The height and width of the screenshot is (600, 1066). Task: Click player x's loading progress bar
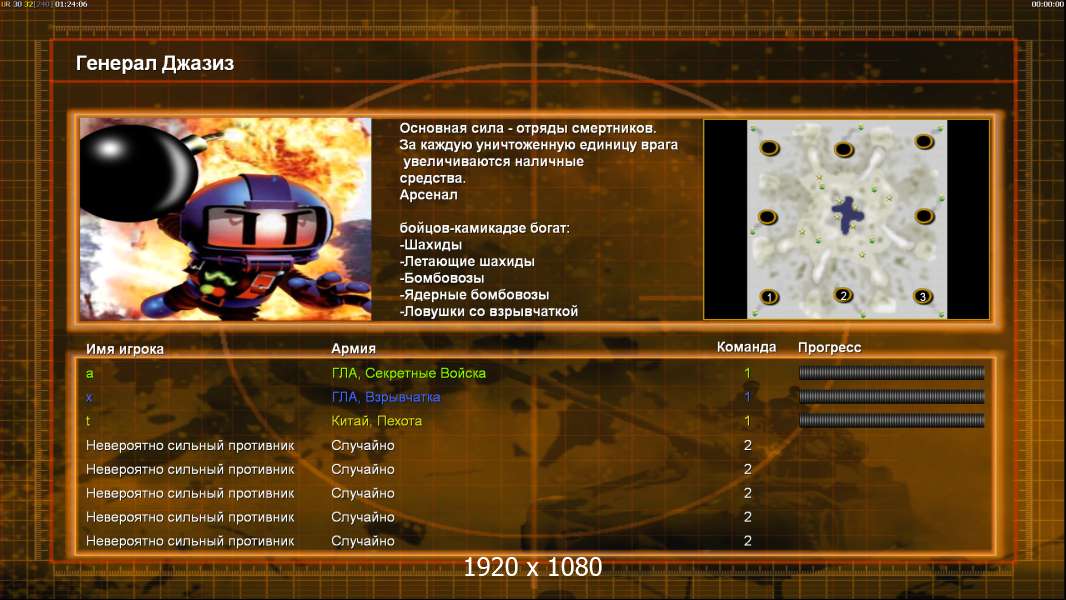point(891,397)
